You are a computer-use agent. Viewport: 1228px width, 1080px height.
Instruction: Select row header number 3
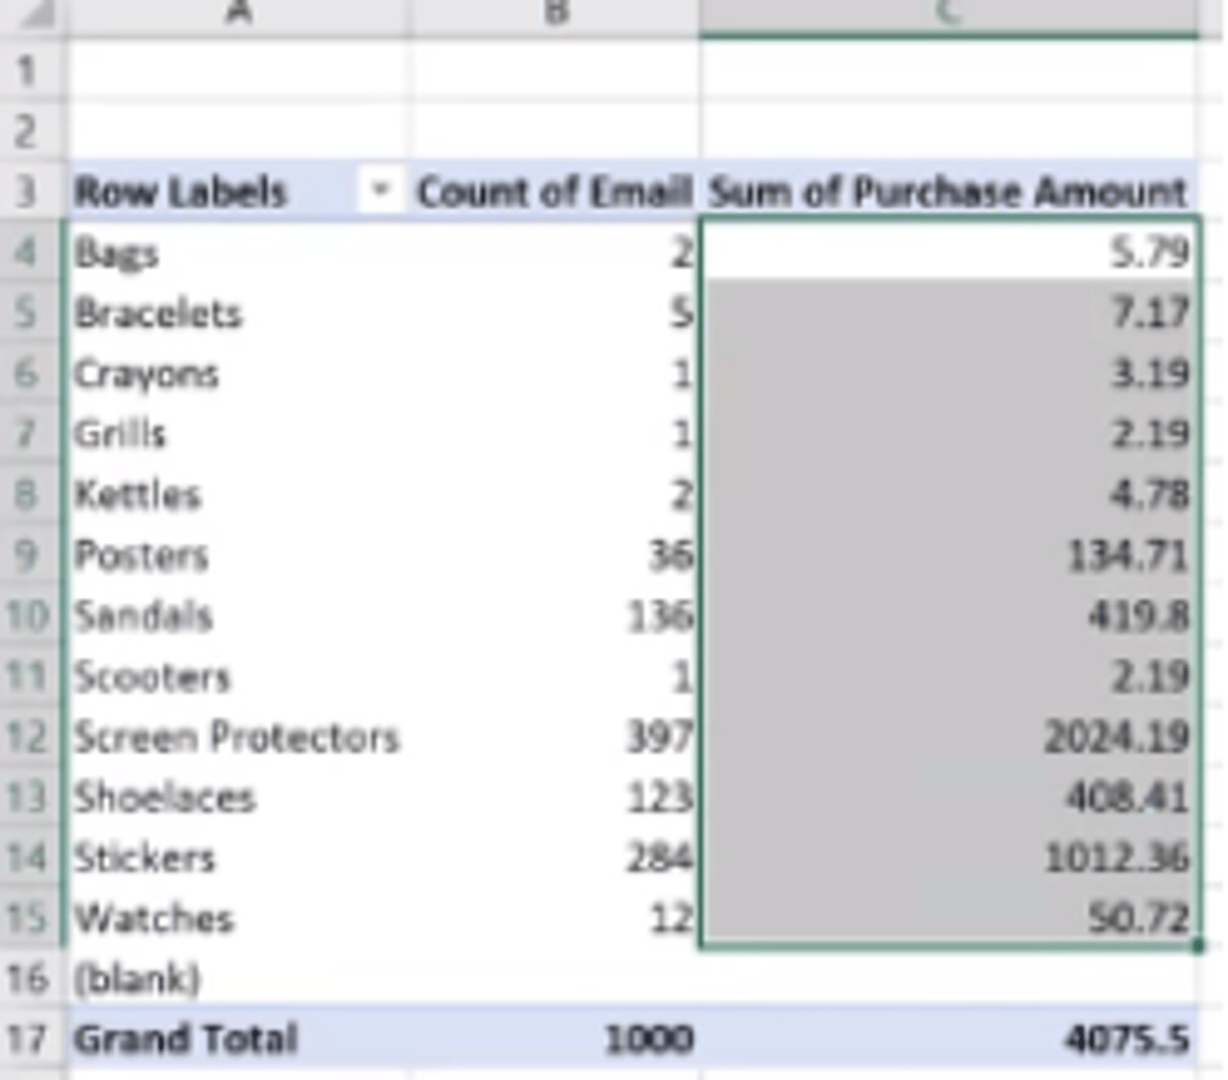tap(27, 191)
